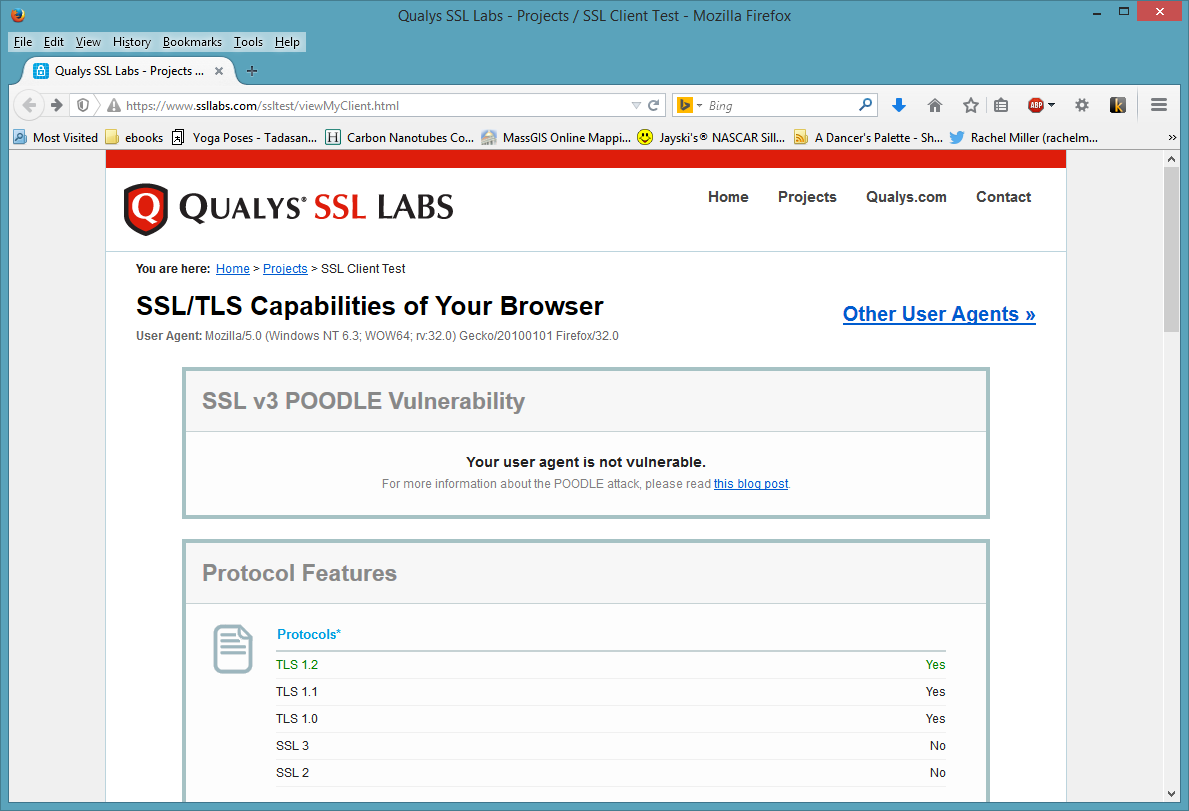Open the tracking shield icon in address bar

click(x=83, y=105)
